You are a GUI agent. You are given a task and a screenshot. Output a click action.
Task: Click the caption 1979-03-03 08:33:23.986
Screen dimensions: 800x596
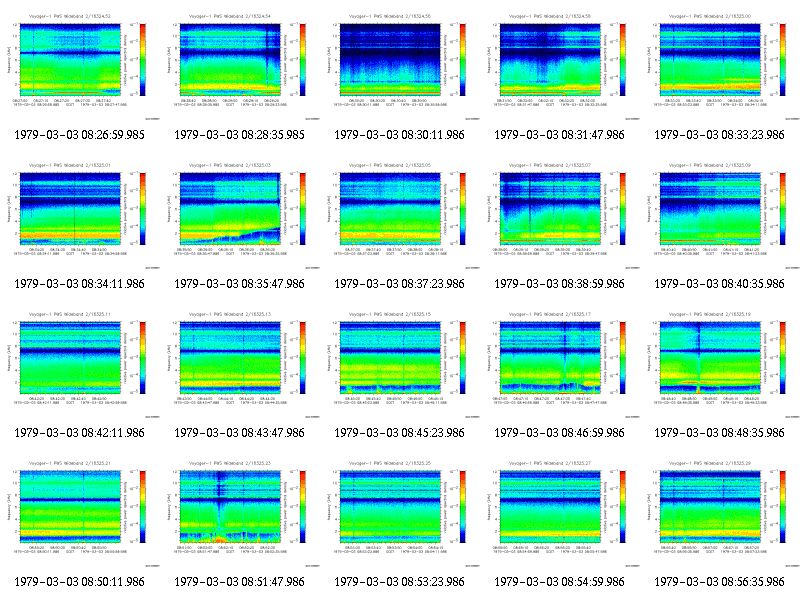click(719, 135)
